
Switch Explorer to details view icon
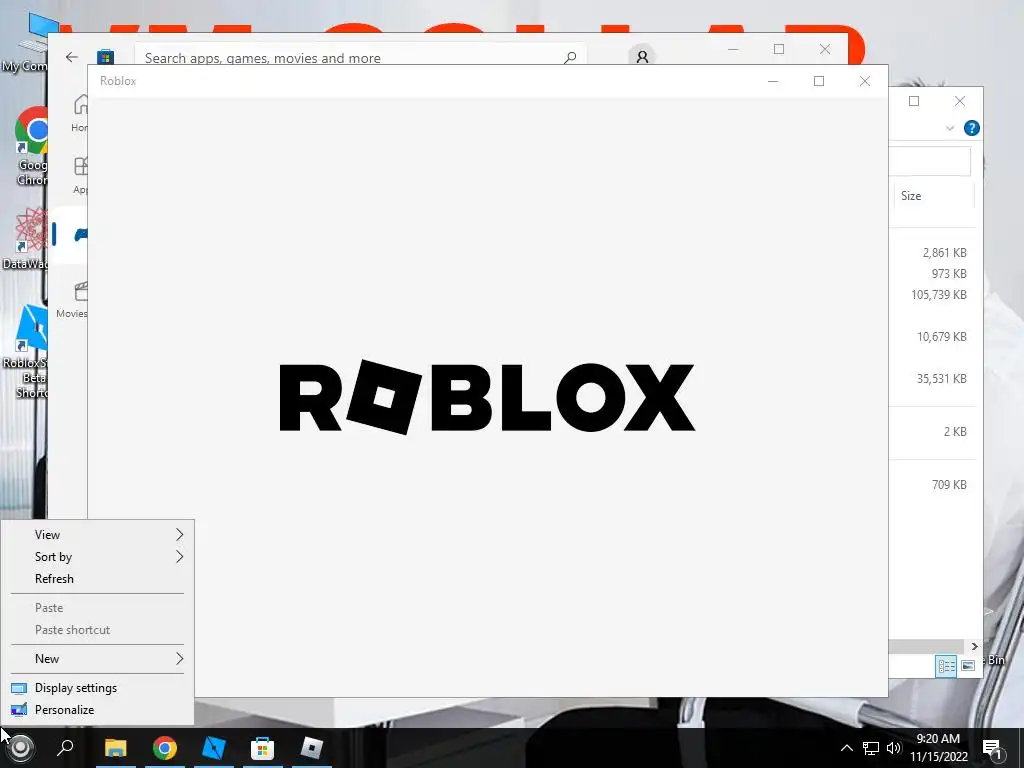click(946, 665)
